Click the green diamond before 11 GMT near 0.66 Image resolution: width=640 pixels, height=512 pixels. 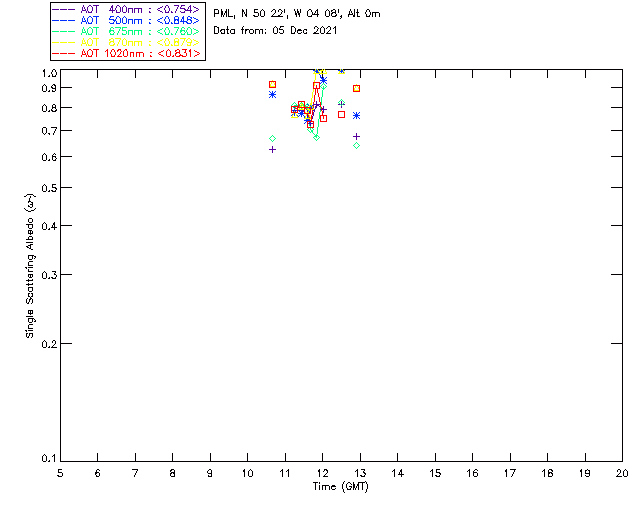click(x=273, y=139)
